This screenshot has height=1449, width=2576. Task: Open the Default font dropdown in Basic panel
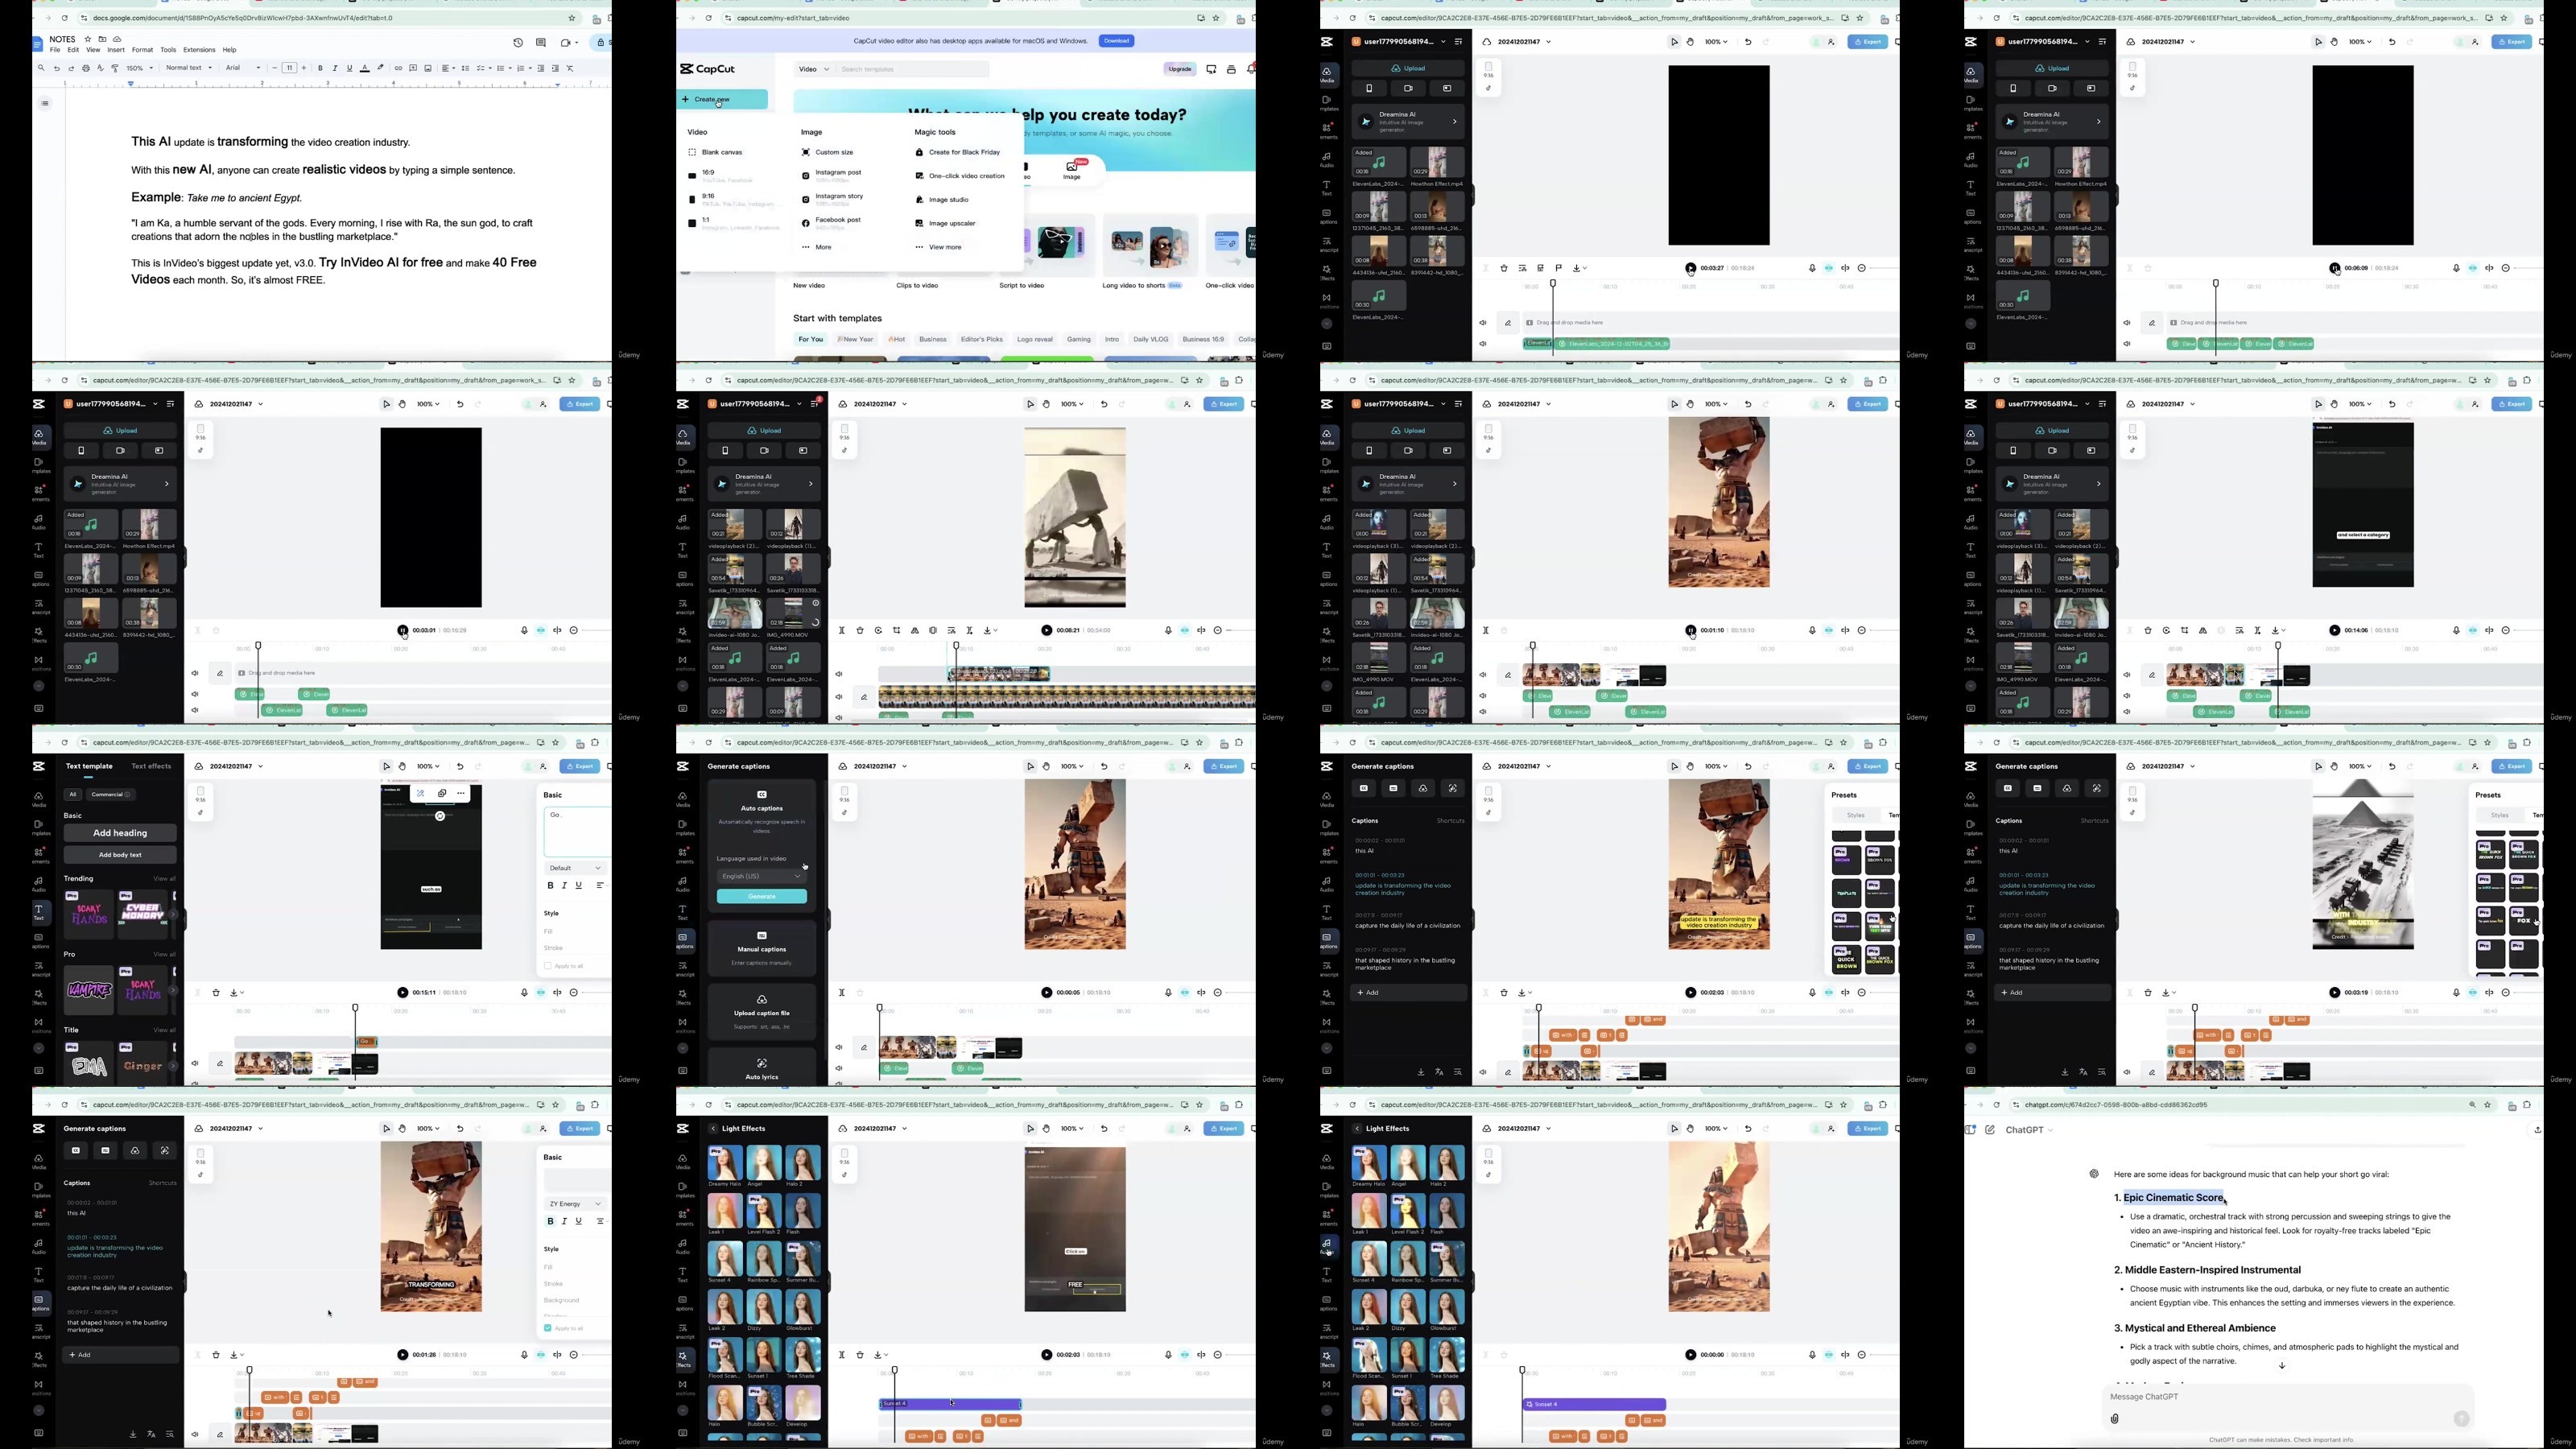pyautogui.click(x=575, y=868)
